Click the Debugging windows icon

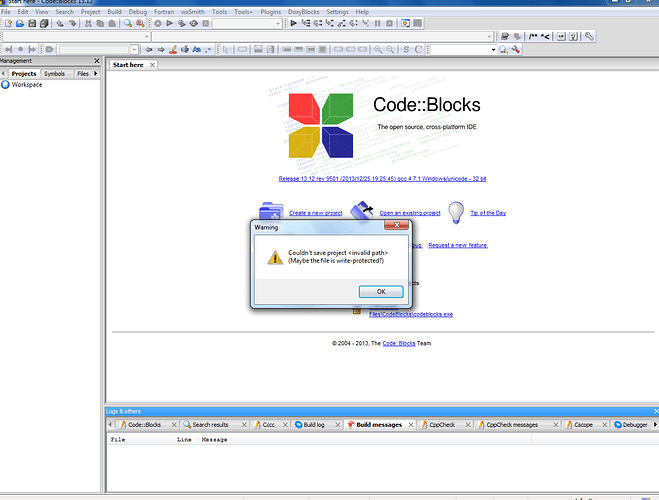point(405,24)
